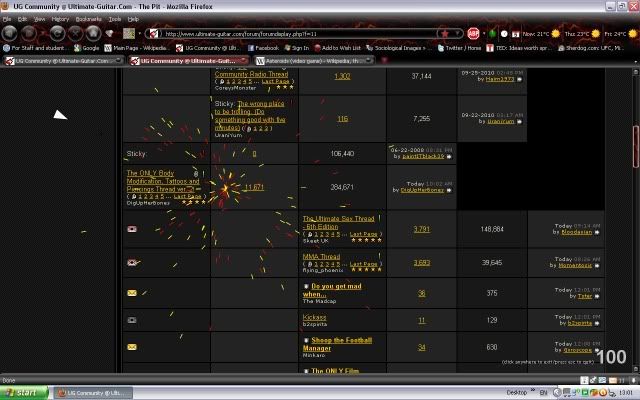640x400 pixels.
Task: Stop loading with the Stop button
Action: tap(75, 33)
